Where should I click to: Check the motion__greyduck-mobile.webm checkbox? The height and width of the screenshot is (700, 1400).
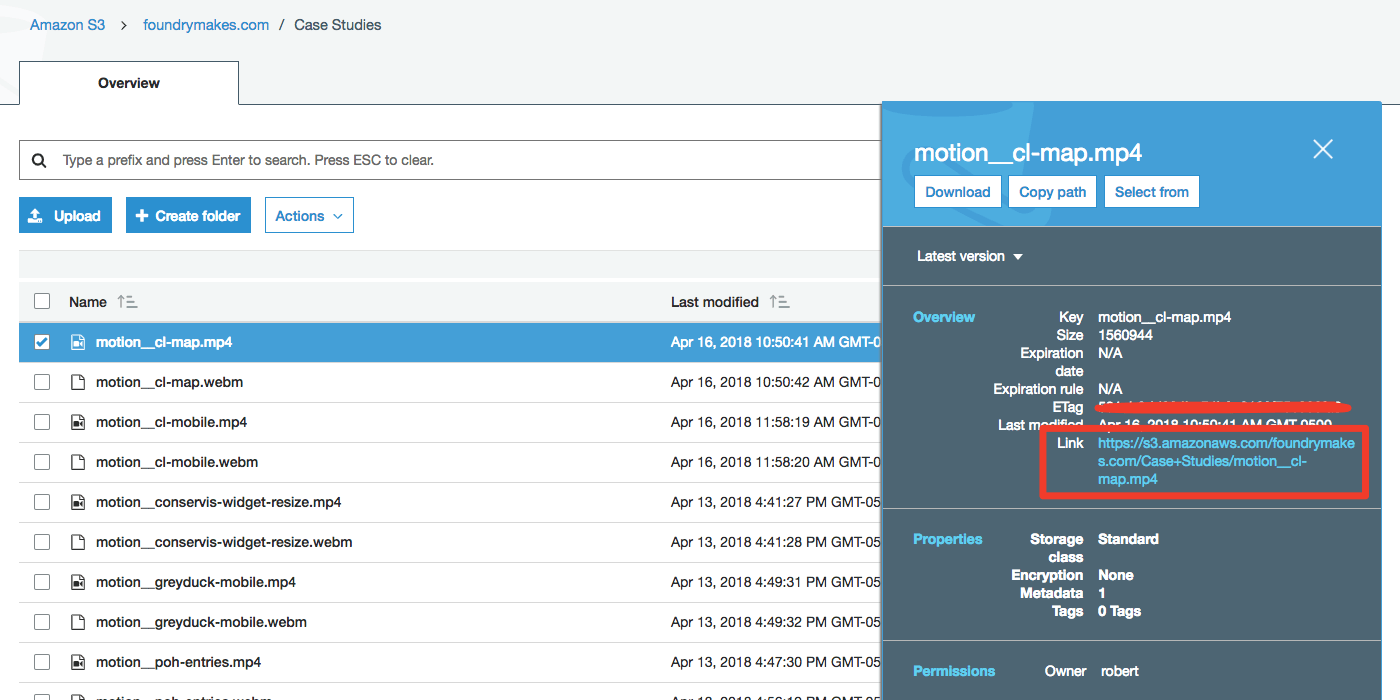coord(42,622)
